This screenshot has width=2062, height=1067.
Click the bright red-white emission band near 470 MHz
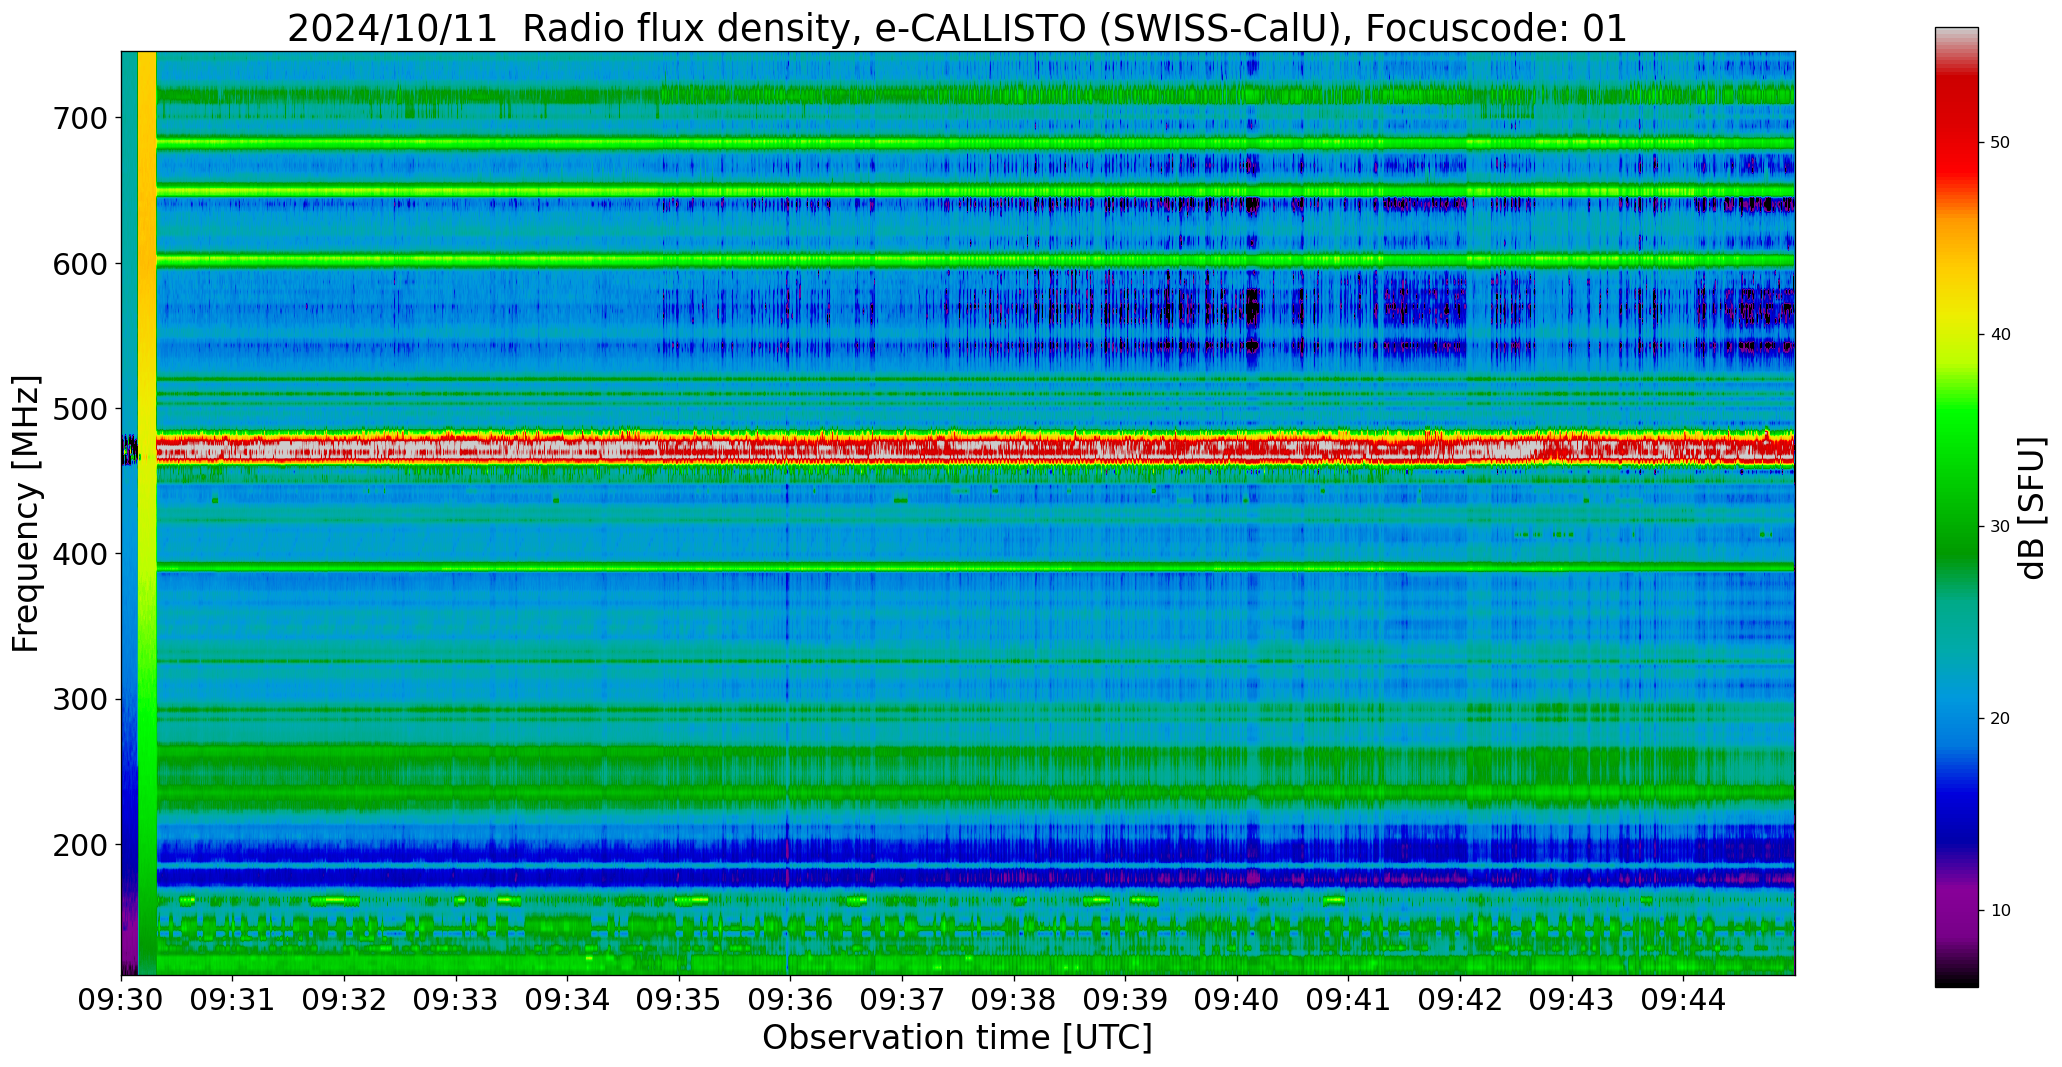click(975, 449)
